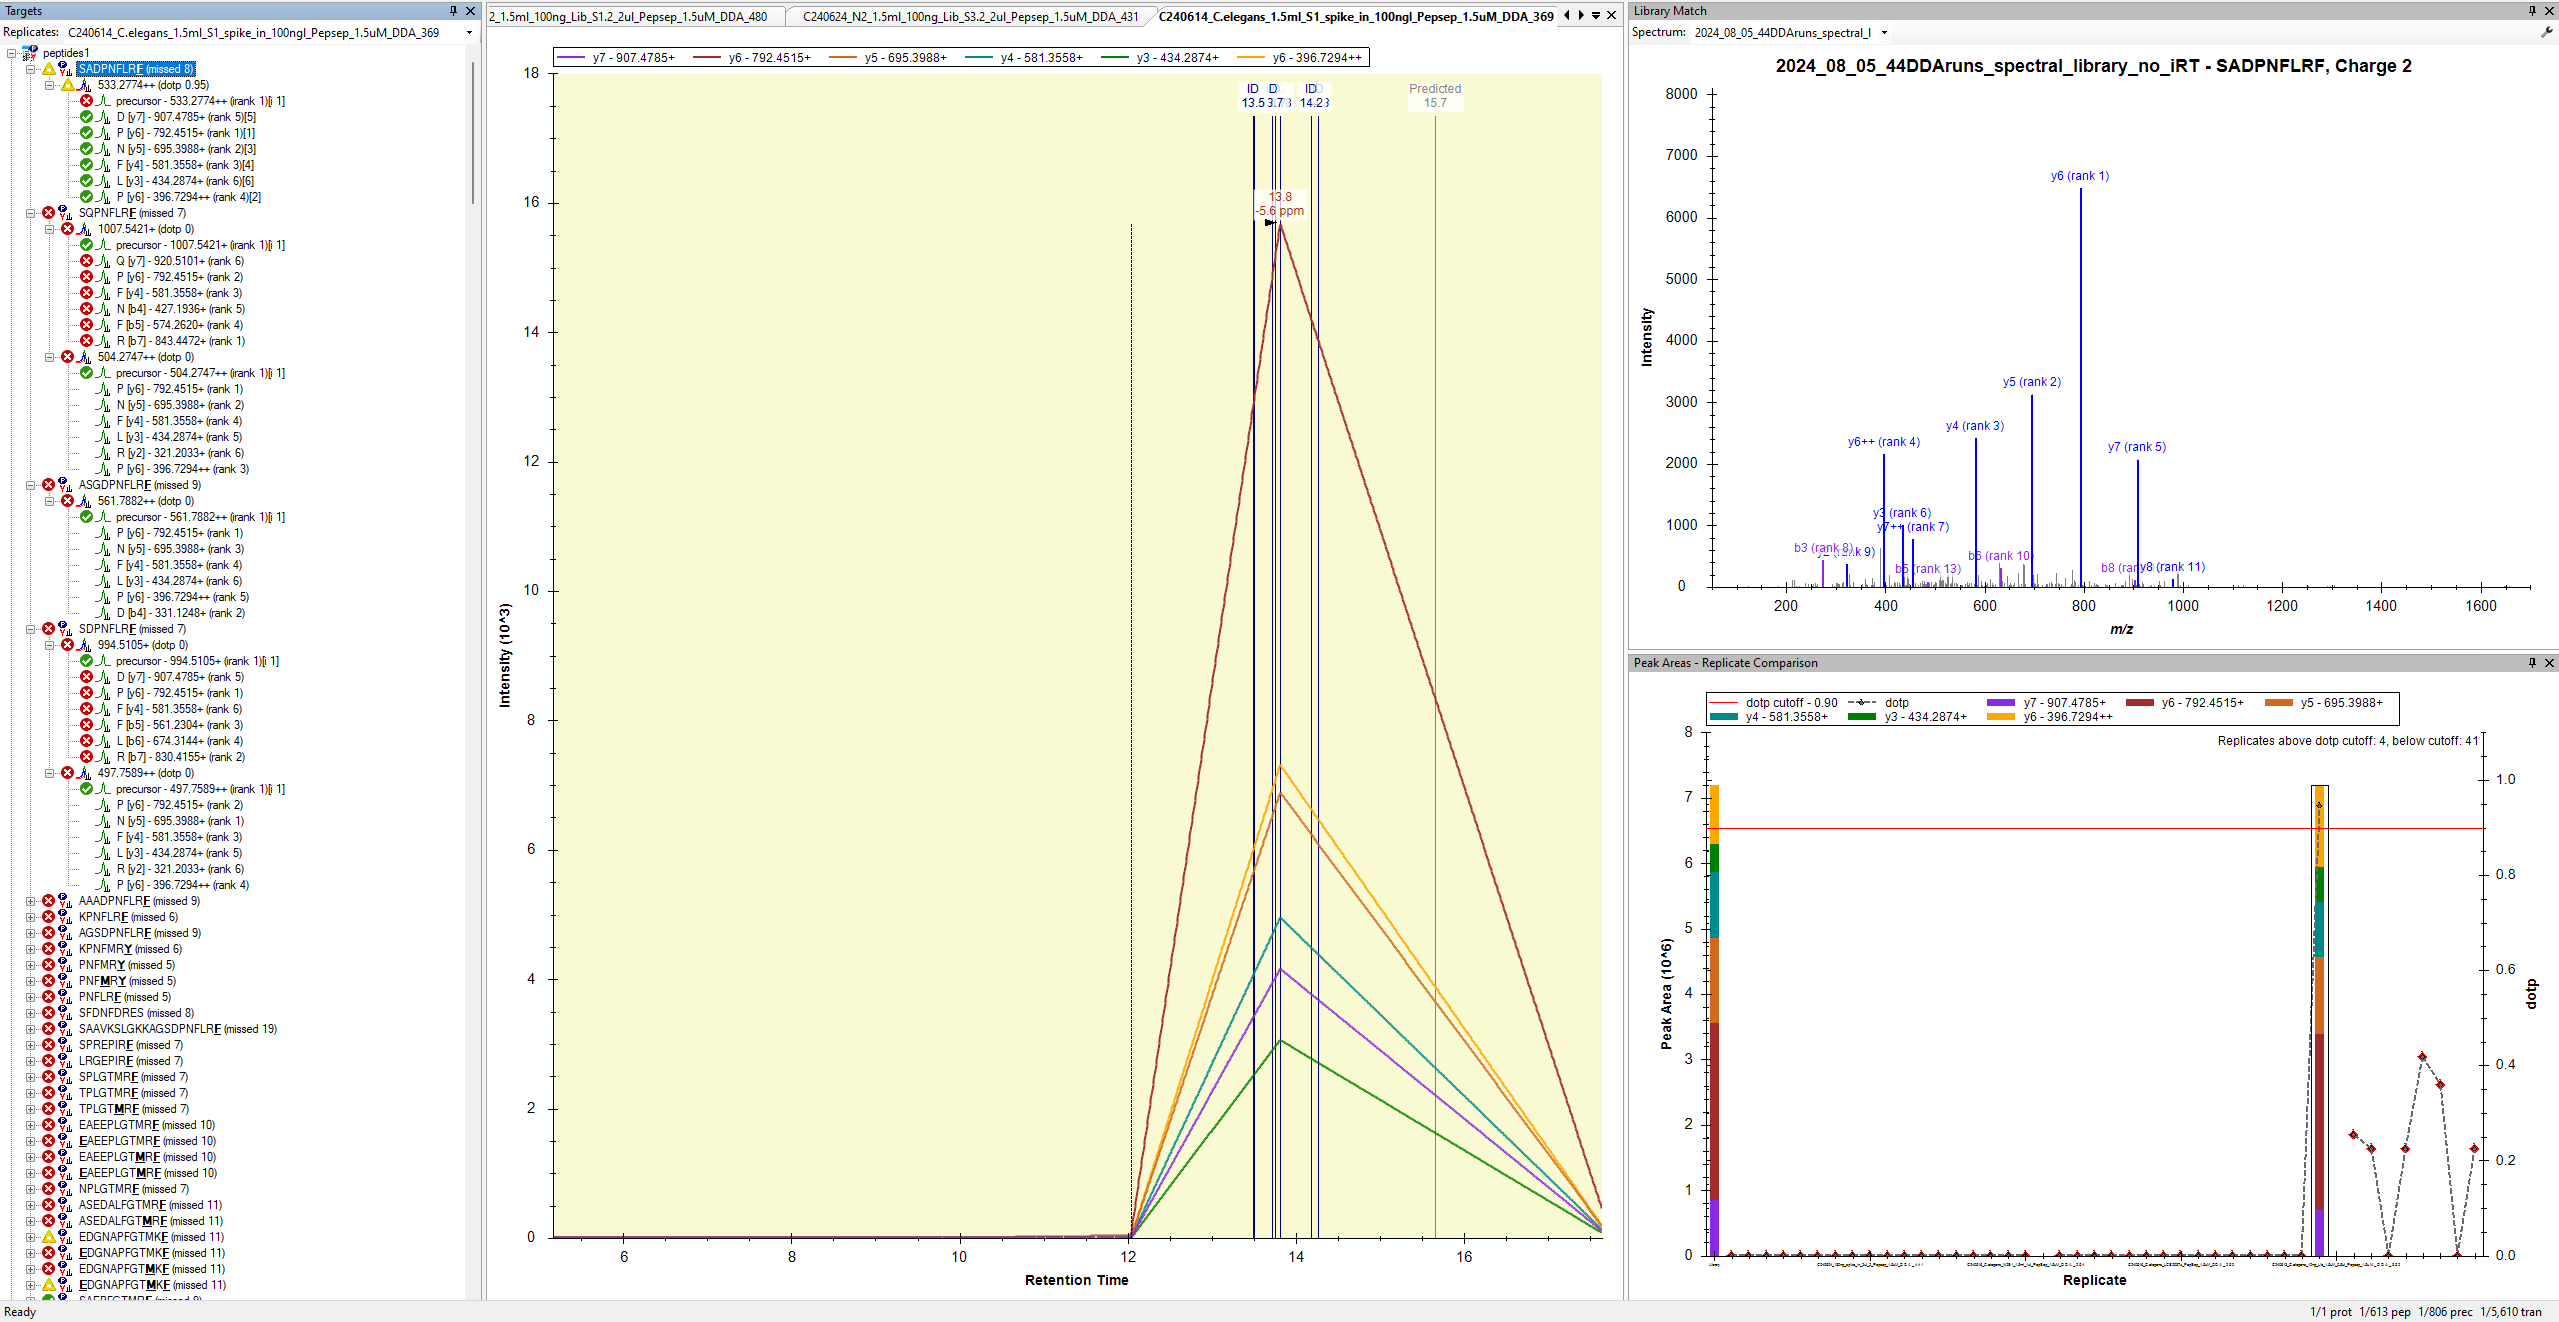Switch to the DDA_480 chromatogram tab
This screenshot has width=2559, height=1322.
[630, 16]
